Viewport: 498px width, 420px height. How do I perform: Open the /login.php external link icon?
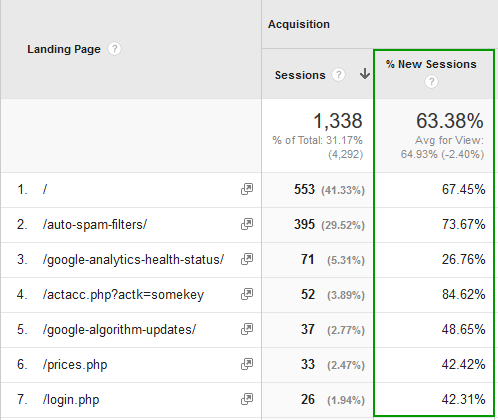[x=247, y=399]
